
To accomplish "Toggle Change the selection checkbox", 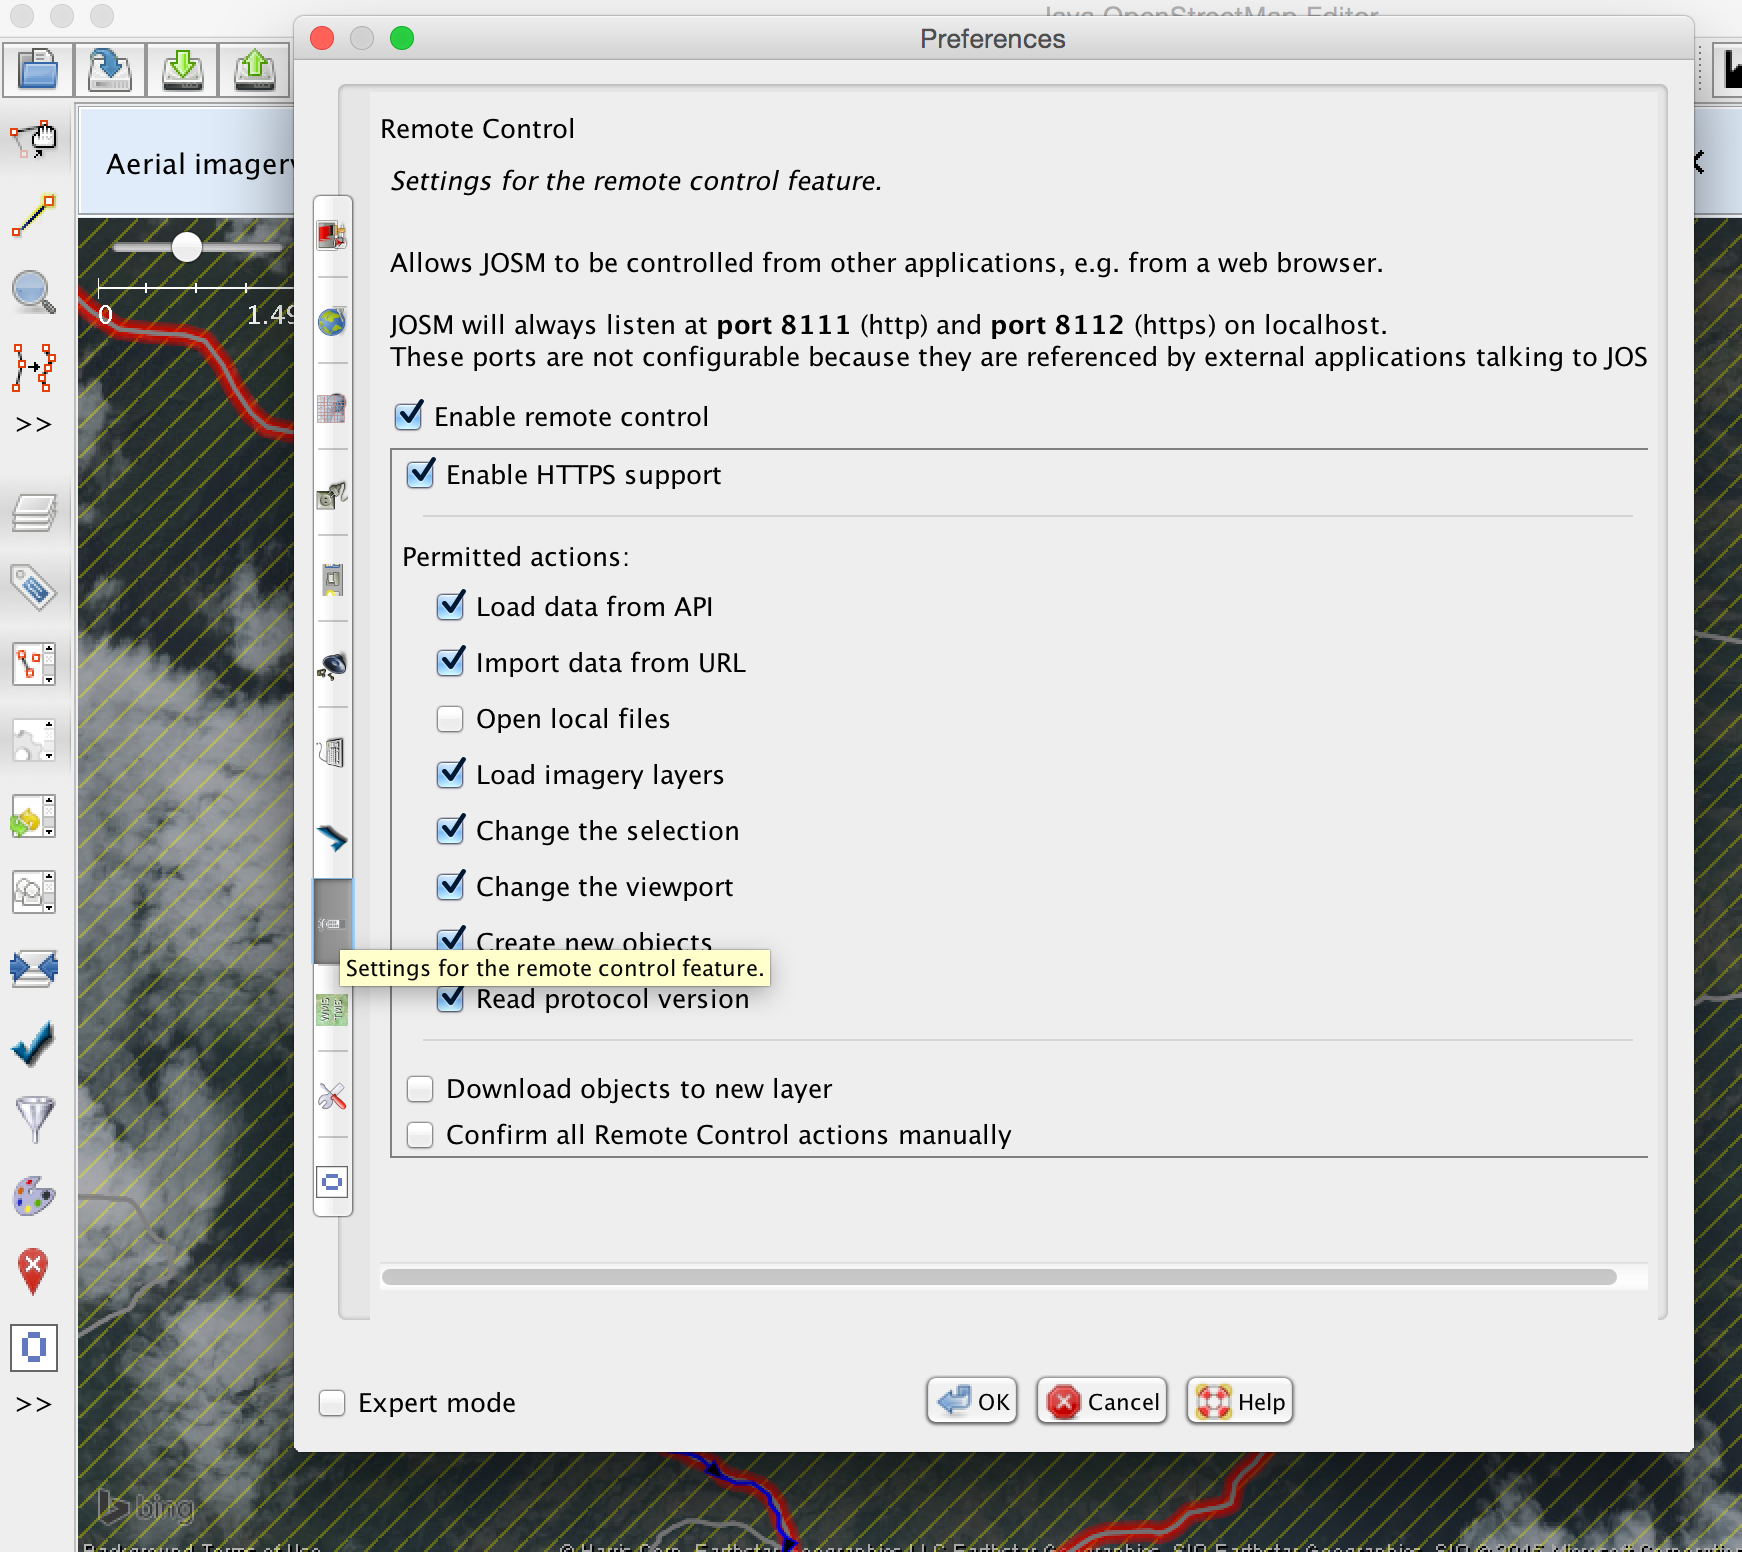I will (450, 830).
